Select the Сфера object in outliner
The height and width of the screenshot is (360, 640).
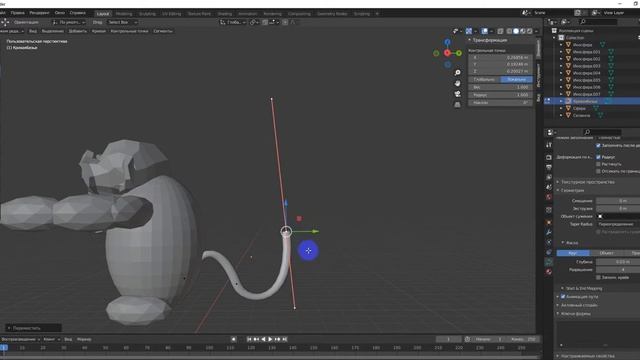click(x=579, y=108)
